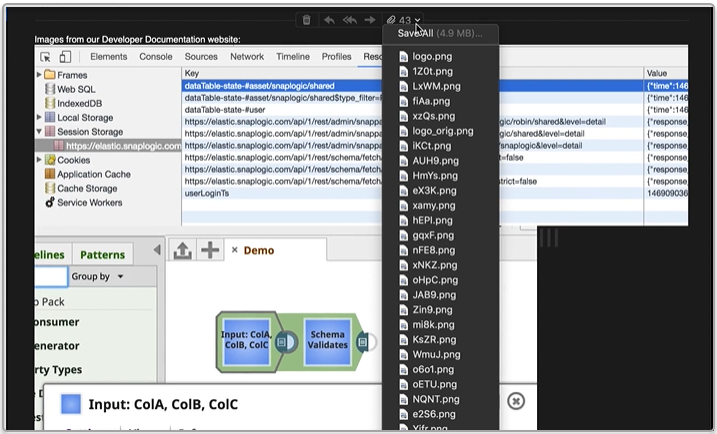Select logo.png in the attachment list
The width and height of the screenshot is (717, 434).
(431, 57)
